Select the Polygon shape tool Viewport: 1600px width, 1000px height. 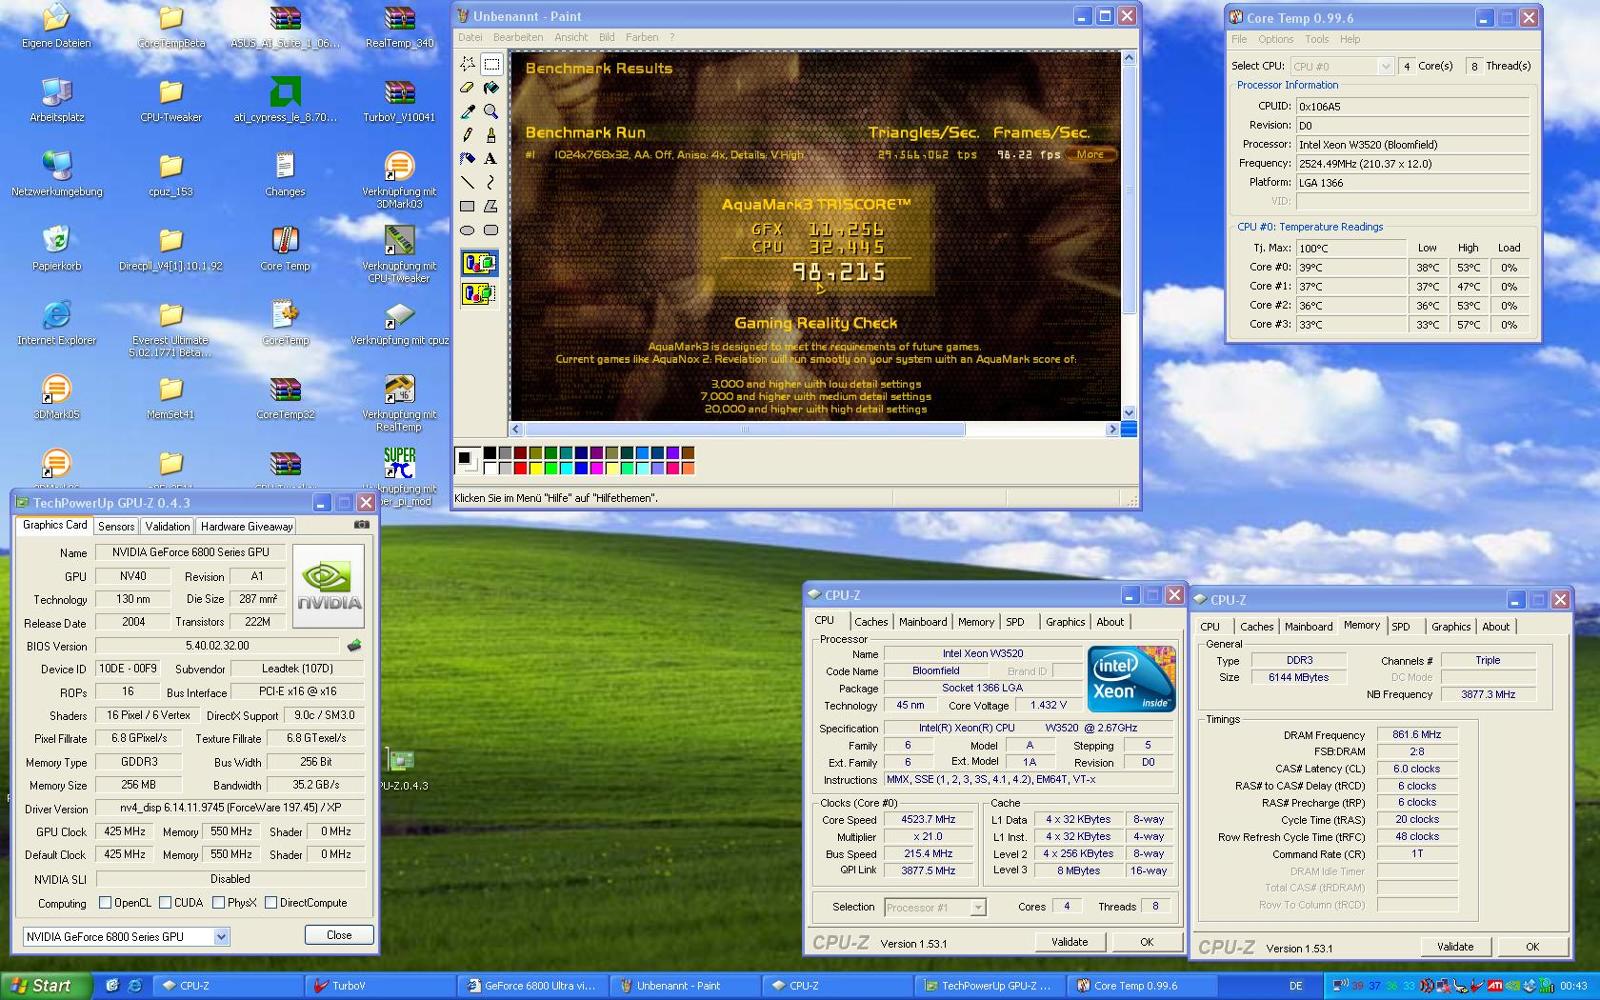click(491, 206)
